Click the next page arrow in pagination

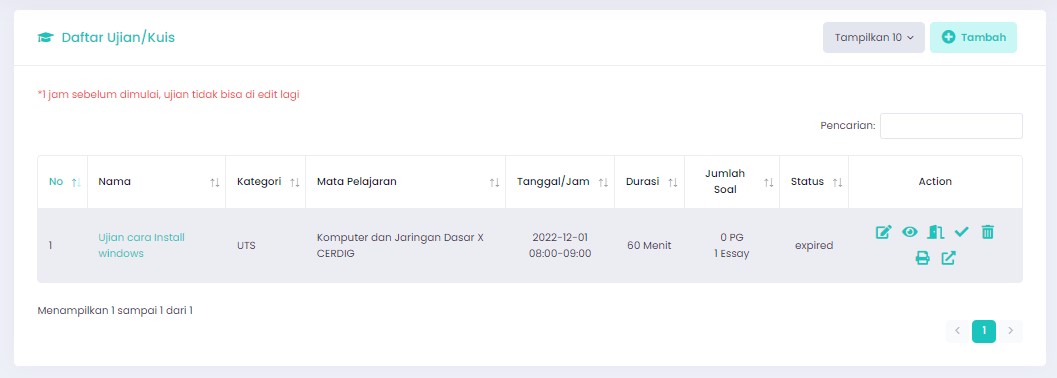1010,331
